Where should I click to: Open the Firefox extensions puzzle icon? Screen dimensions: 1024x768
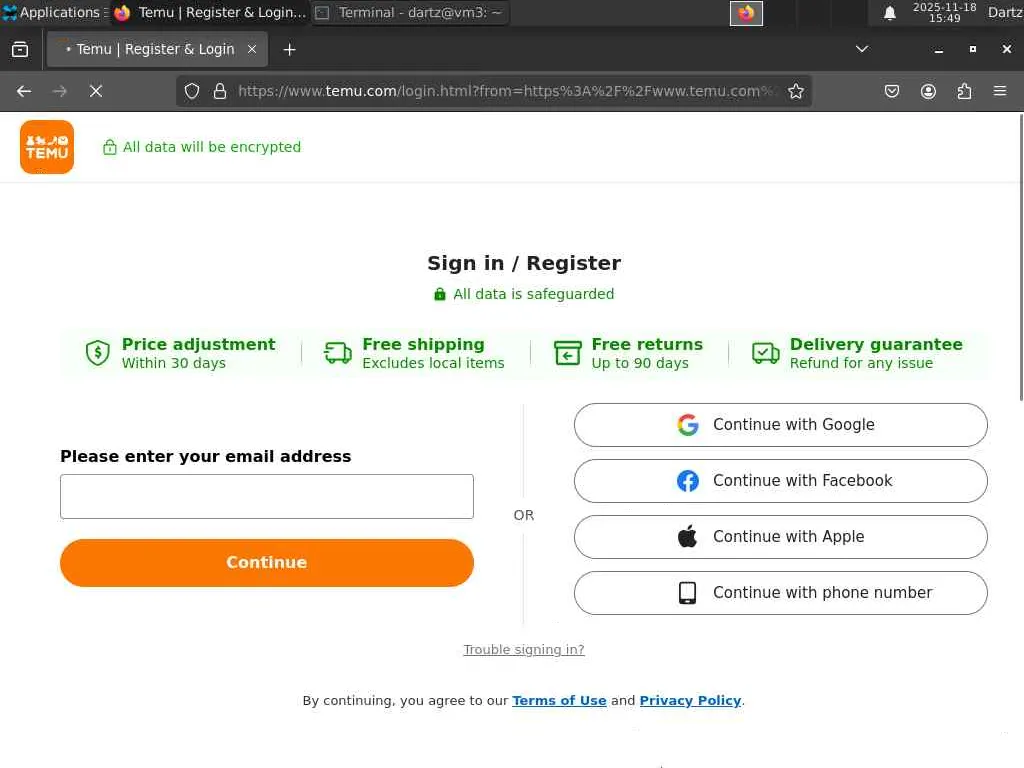click(964, 91)
